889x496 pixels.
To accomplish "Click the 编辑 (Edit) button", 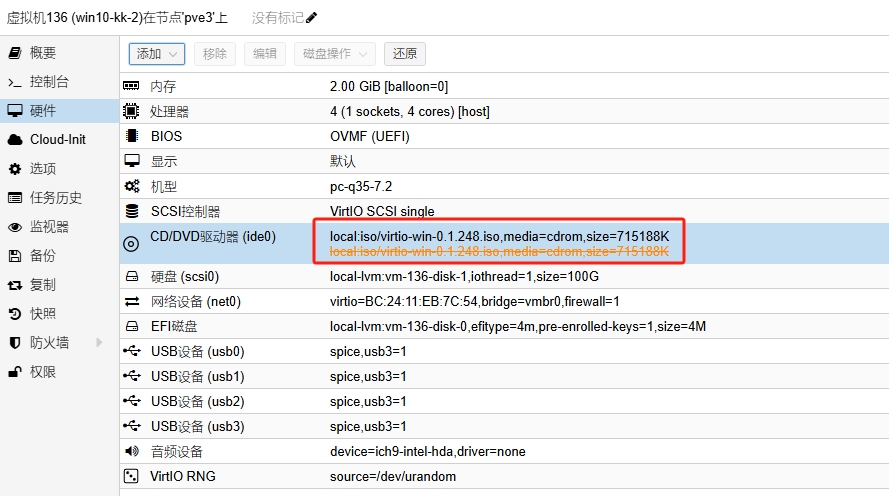I will point(265,54).
